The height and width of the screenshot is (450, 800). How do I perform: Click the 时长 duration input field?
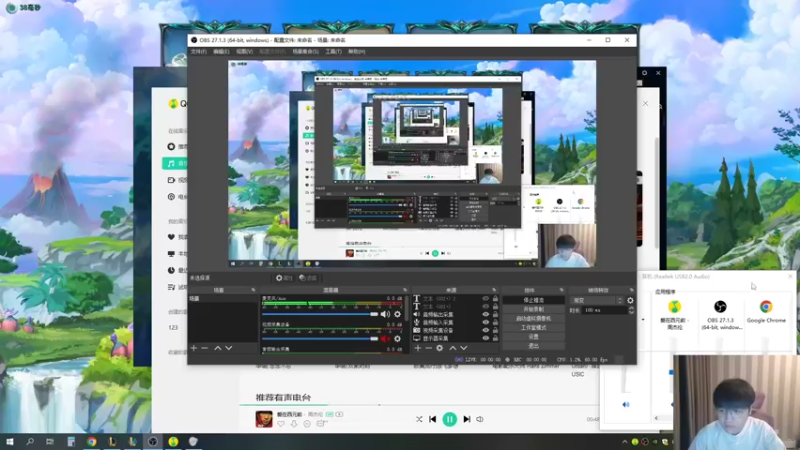pyautogui.click(x=605, y=310)
